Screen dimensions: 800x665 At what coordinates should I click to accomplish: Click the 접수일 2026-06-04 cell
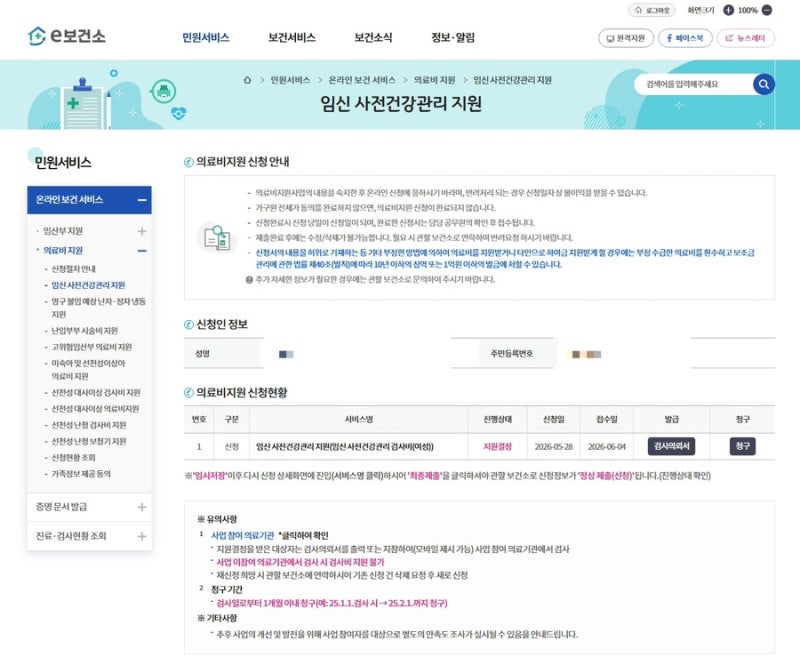(607, 447)
